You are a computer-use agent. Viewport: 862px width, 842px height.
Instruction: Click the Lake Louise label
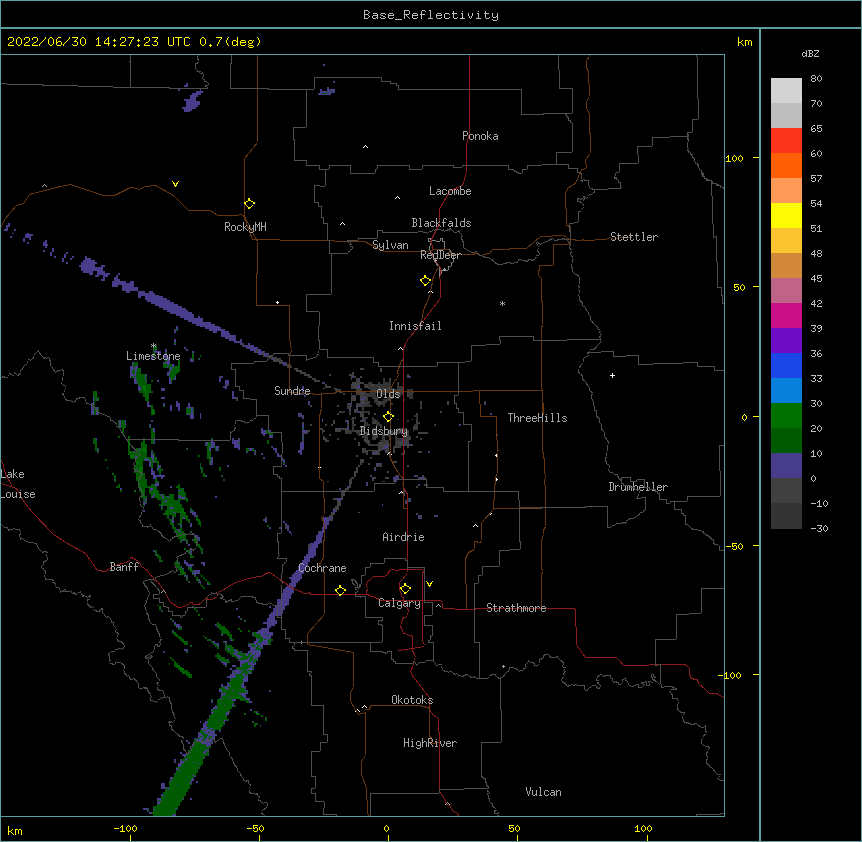click(x=18, y=484)
